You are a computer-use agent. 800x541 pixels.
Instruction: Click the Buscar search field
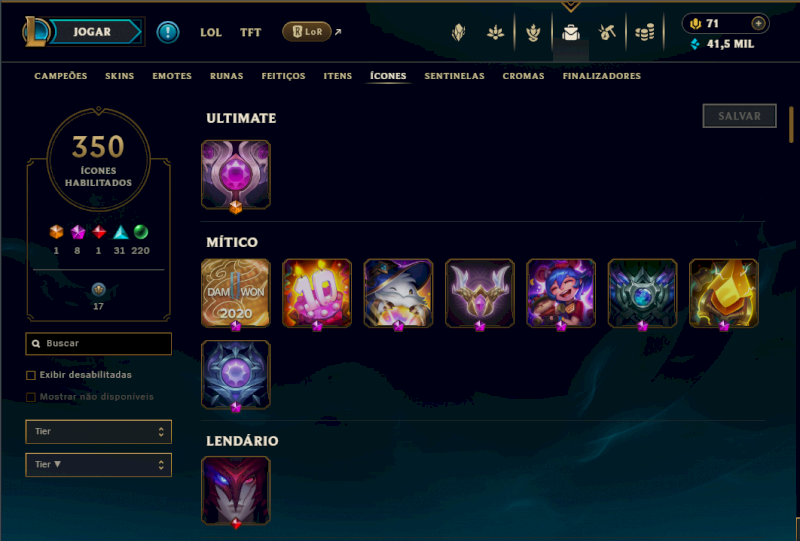(x=98, y=343)
